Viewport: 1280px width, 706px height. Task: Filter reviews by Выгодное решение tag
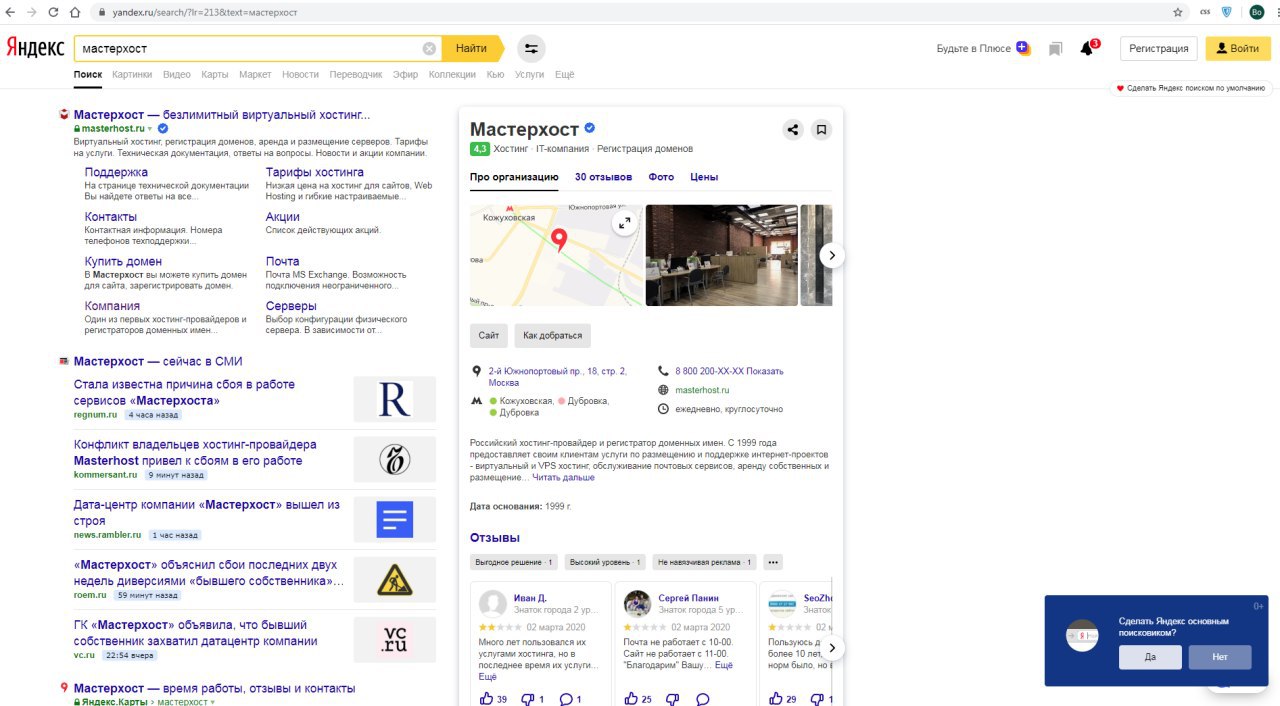pos(515,562)
